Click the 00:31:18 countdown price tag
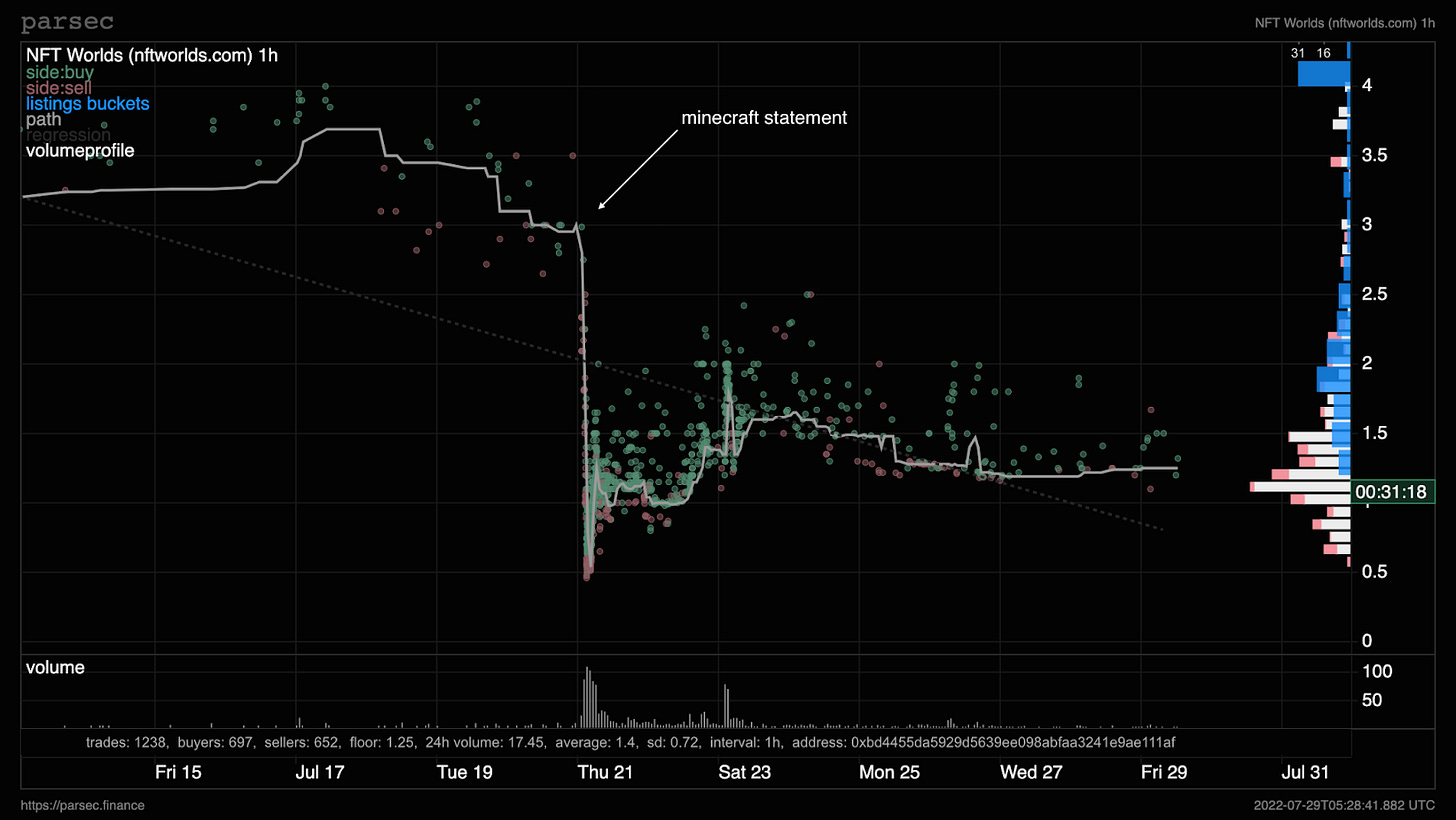 tap(1394, 492)
